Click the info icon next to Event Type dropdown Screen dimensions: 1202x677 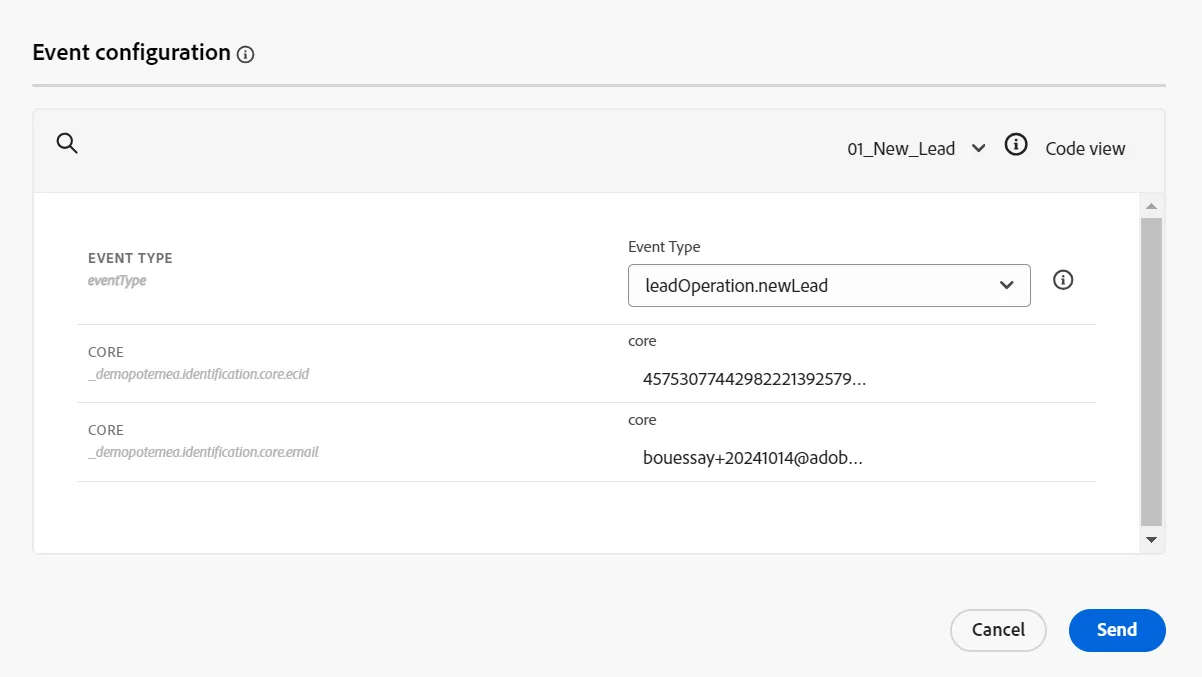click(x=1064, y=280)
